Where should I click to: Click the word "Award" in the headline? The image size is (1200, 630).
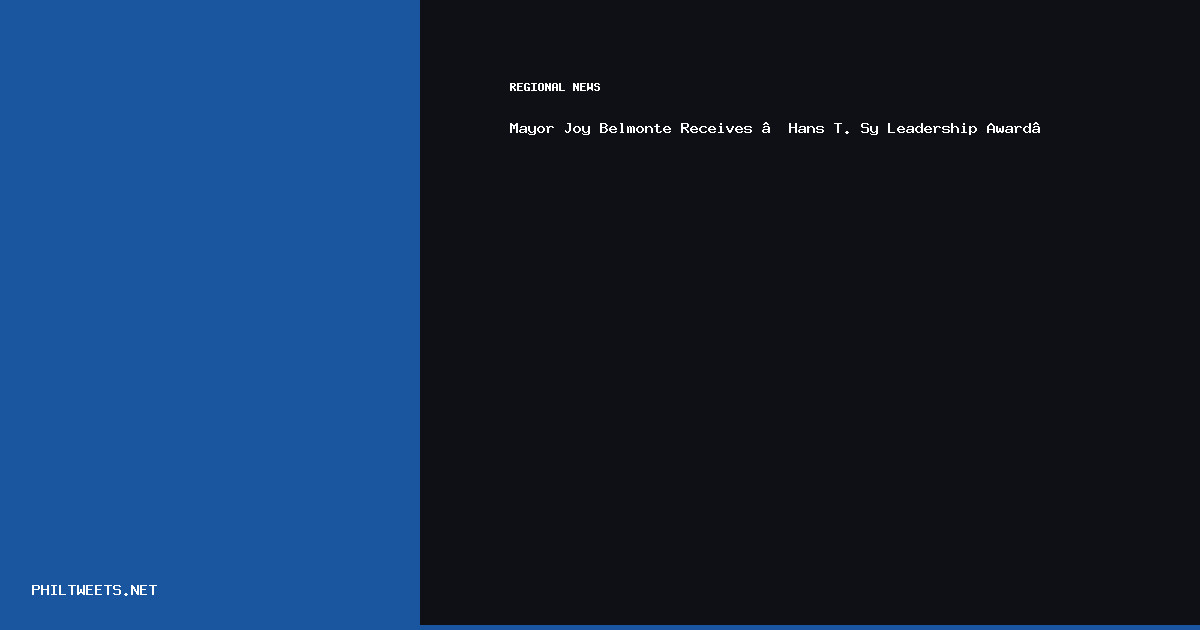point(1008,128)
